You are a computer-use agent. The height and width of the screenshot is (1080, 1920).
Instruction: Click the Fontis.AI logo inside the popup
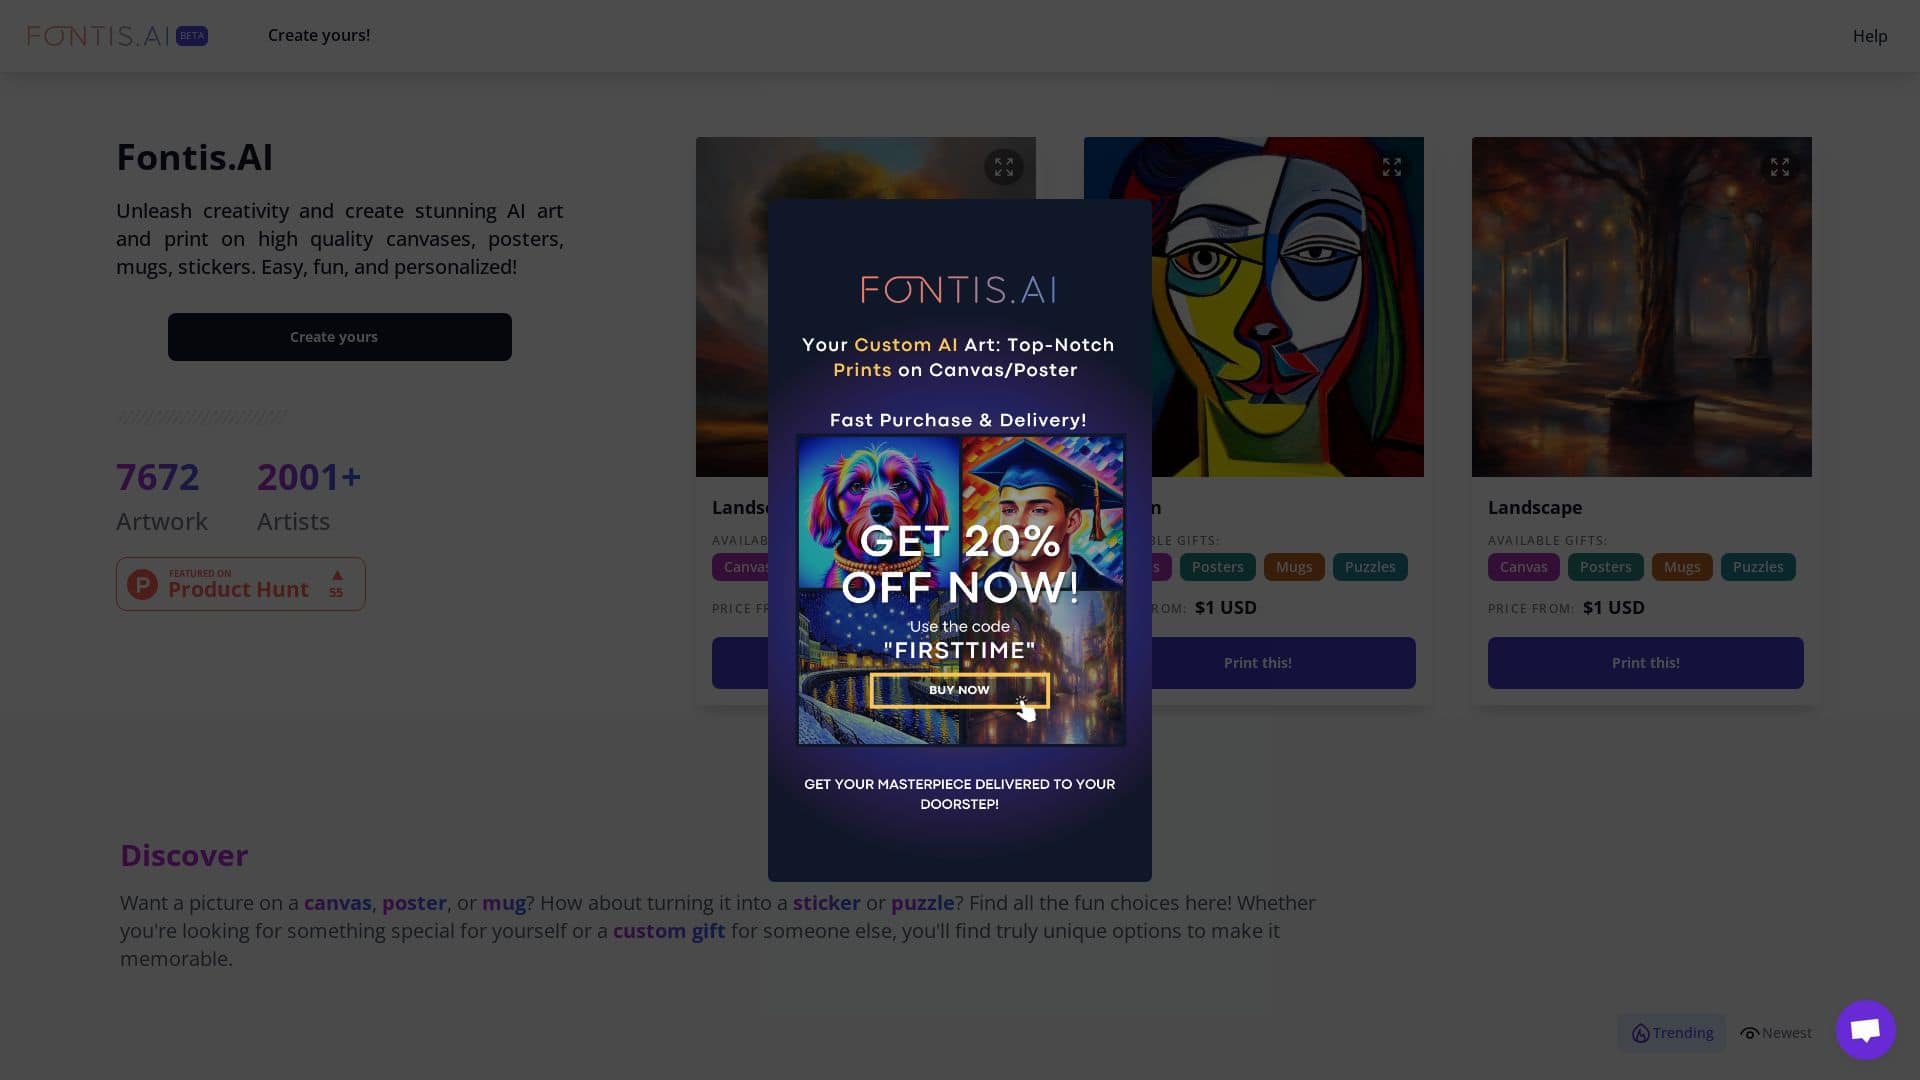[x=959, y=290]
